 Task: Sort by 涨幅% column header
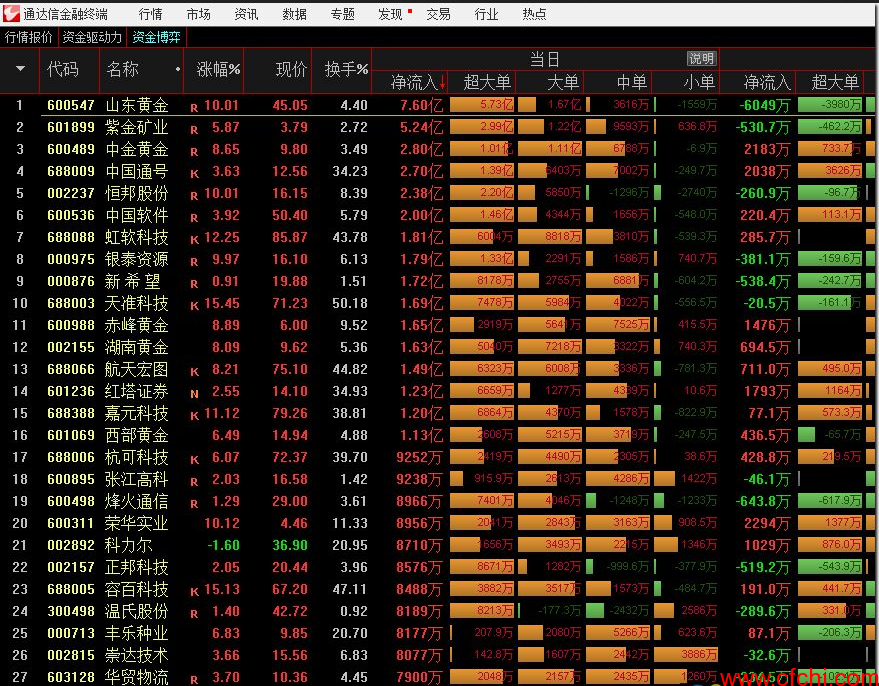click(218, 69)
